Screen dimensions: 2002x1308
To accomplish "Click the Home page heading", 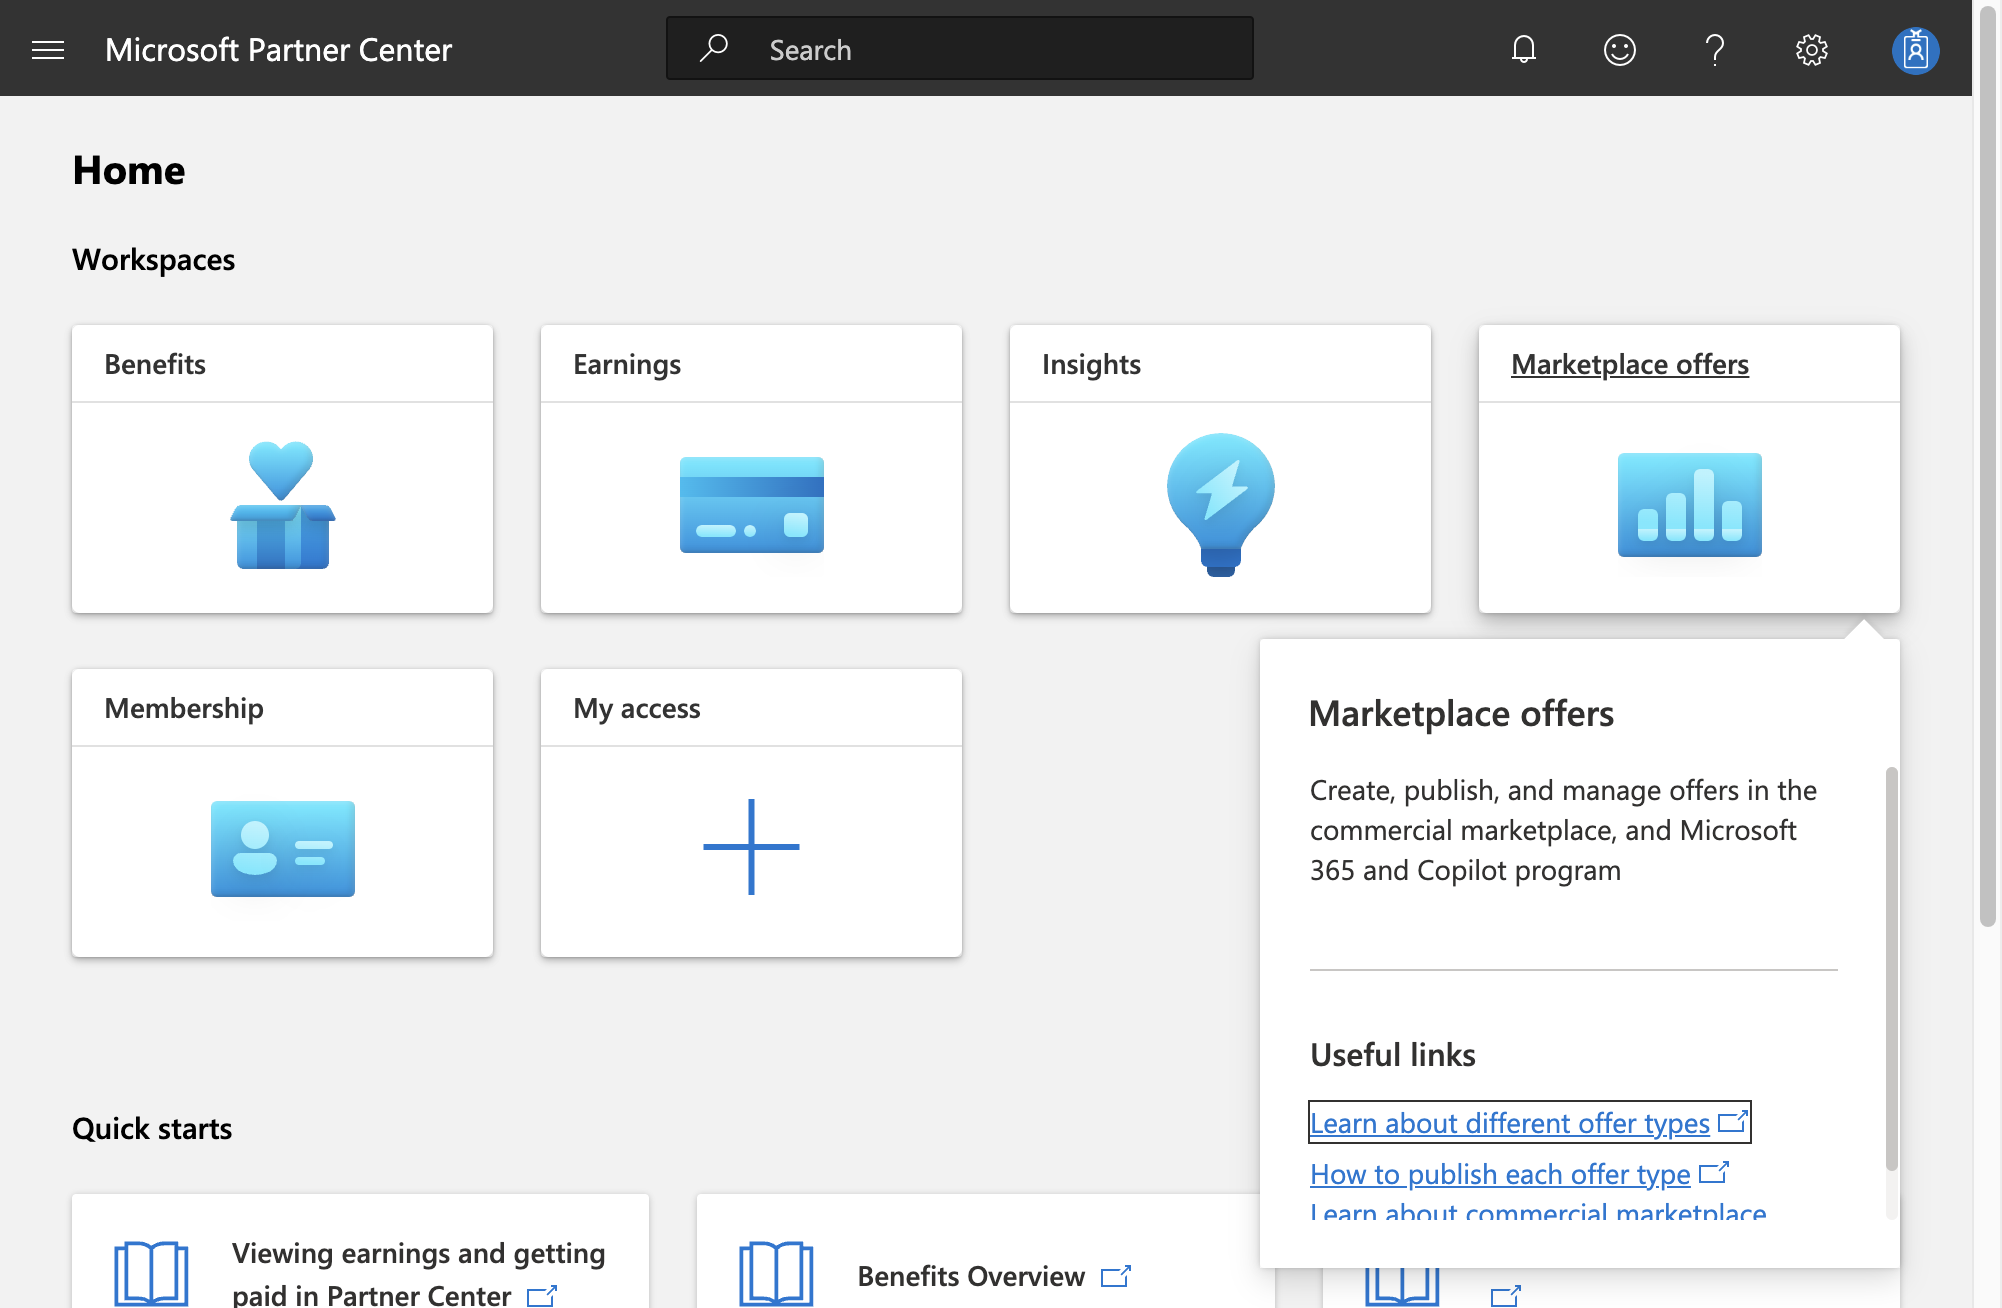I will pyautogui.click(x=129, y=170).
